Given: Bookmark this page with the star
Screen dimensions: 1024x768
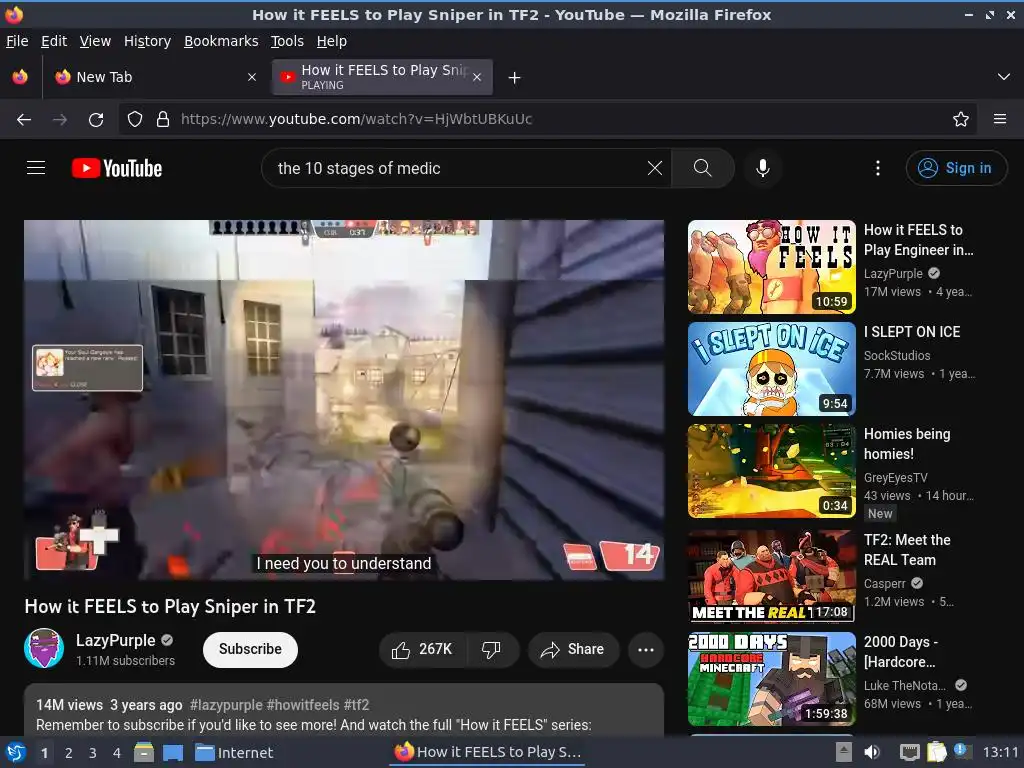Looking at the screenshot, I should pos(960,120).
